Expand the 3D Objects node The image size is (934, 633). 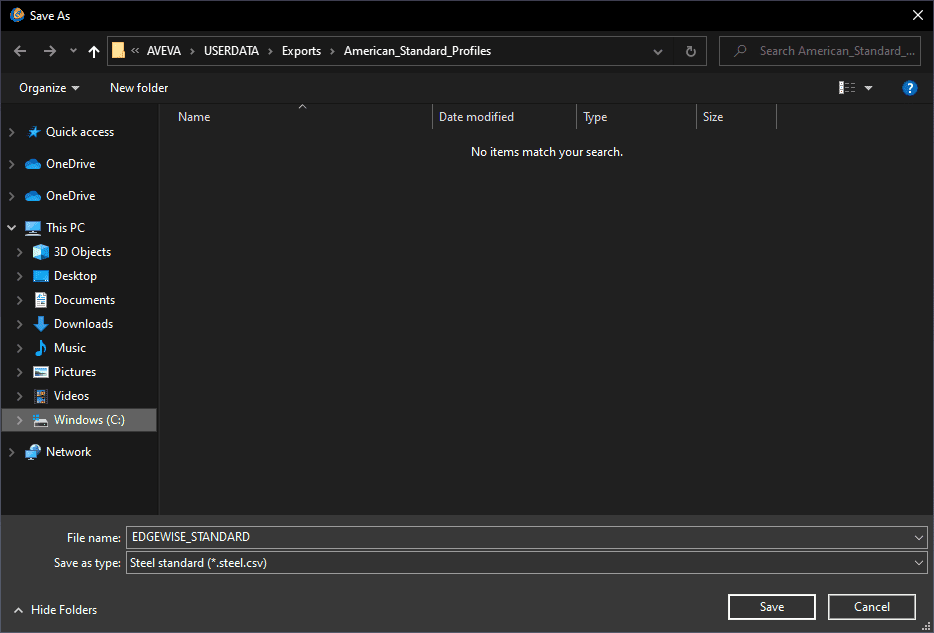[x=20, y=252]
